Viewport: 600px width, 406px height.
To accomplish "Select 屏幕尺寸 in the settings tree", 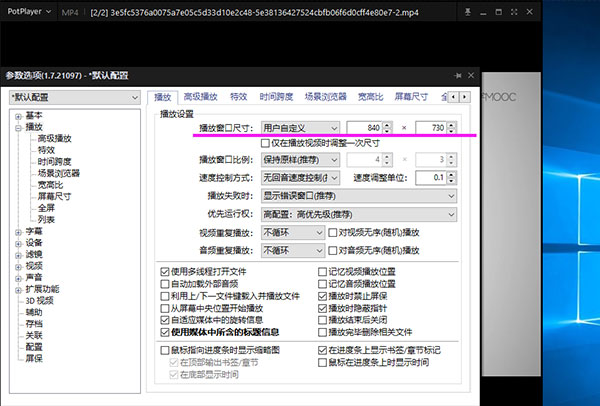I will click(x=54, y=196).
